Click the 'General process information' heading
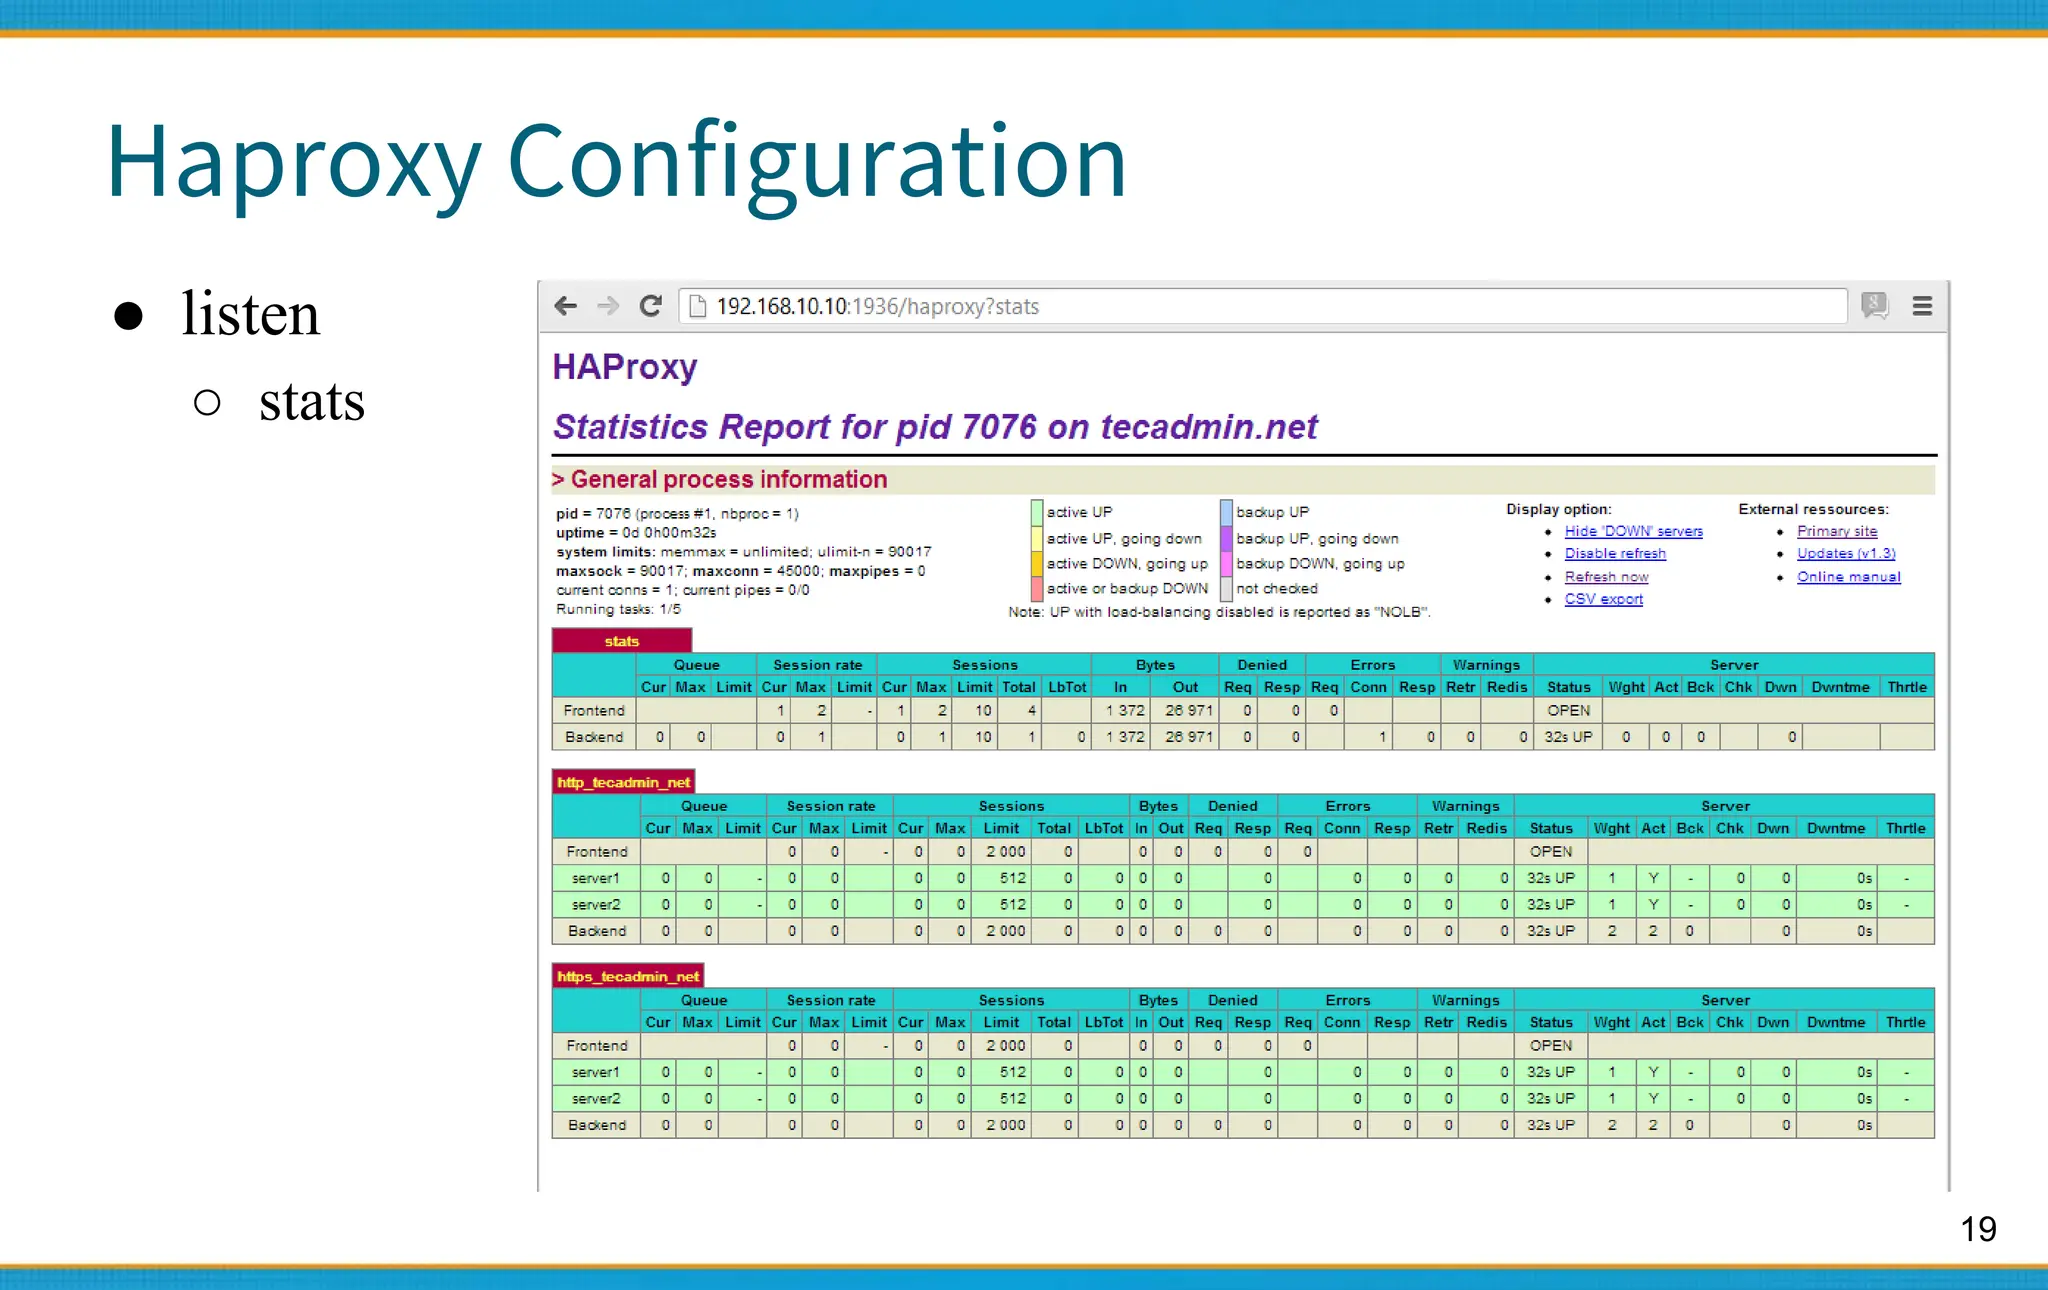Viewport: 2048px width, 1290px height. tap(728, 480)
